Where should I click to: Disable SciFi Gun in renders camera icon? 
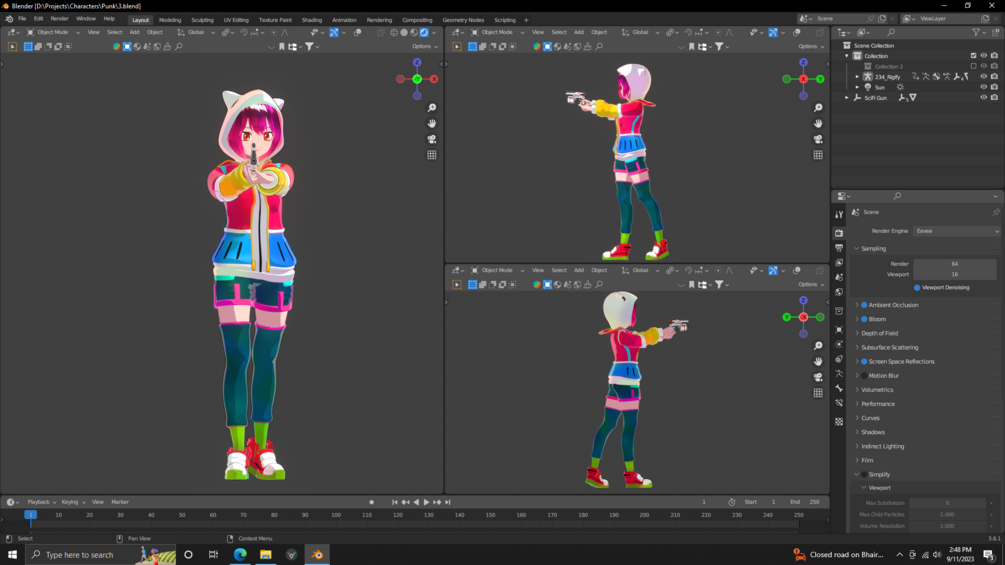coord(994,97)
